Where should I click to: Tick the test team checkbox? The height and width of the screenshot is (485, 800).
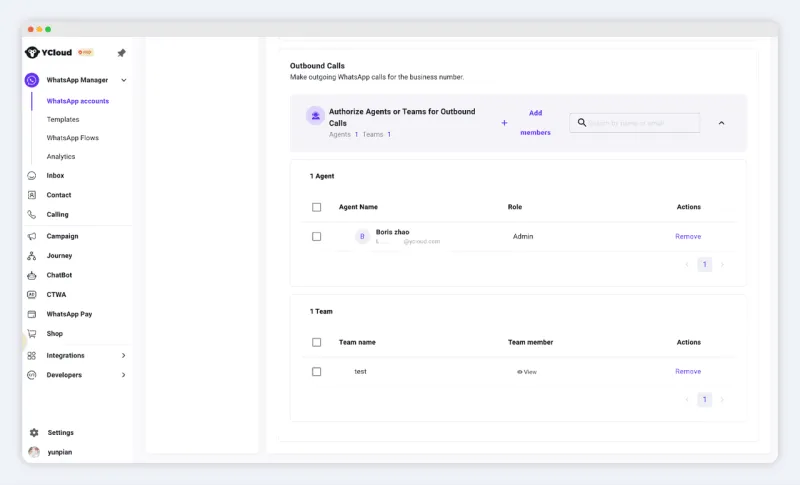(x=317, y=372)
